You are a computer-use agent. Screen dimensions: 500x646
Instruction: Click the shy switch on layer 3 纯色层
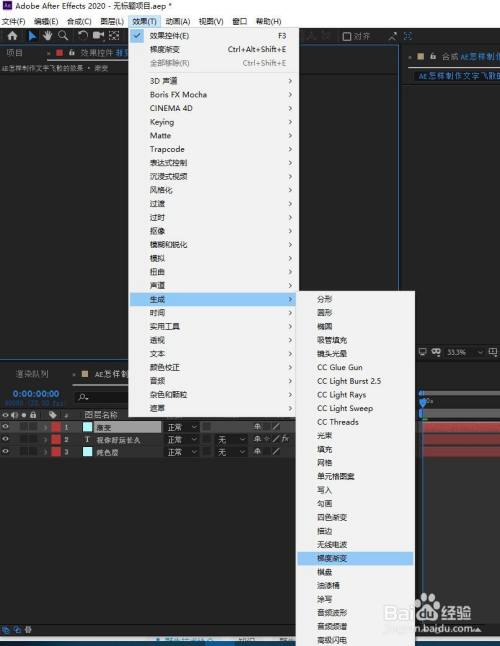point(257,452)
